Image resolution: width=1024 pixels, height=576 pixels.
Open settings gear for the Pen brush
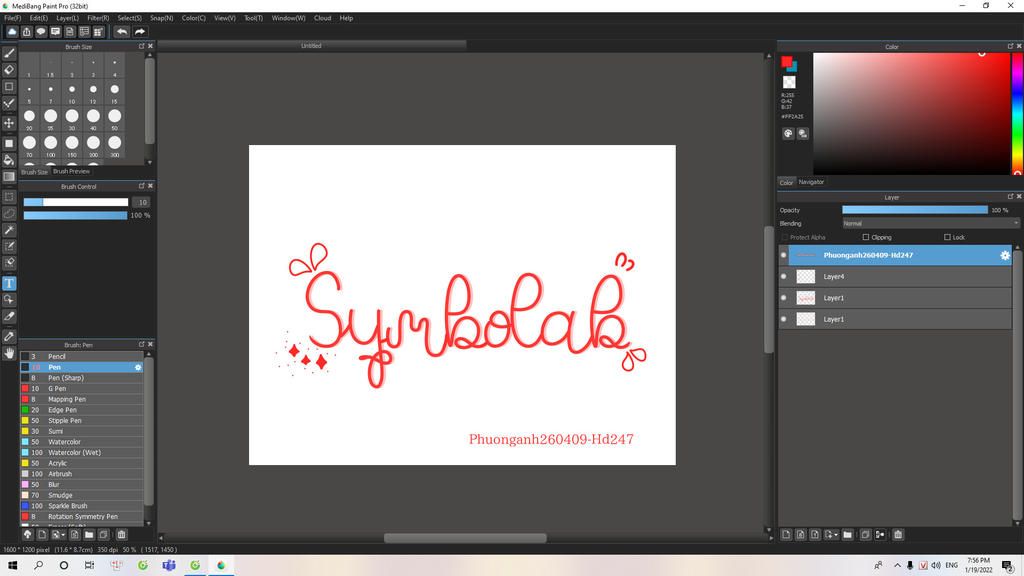(x=138, y=368)
